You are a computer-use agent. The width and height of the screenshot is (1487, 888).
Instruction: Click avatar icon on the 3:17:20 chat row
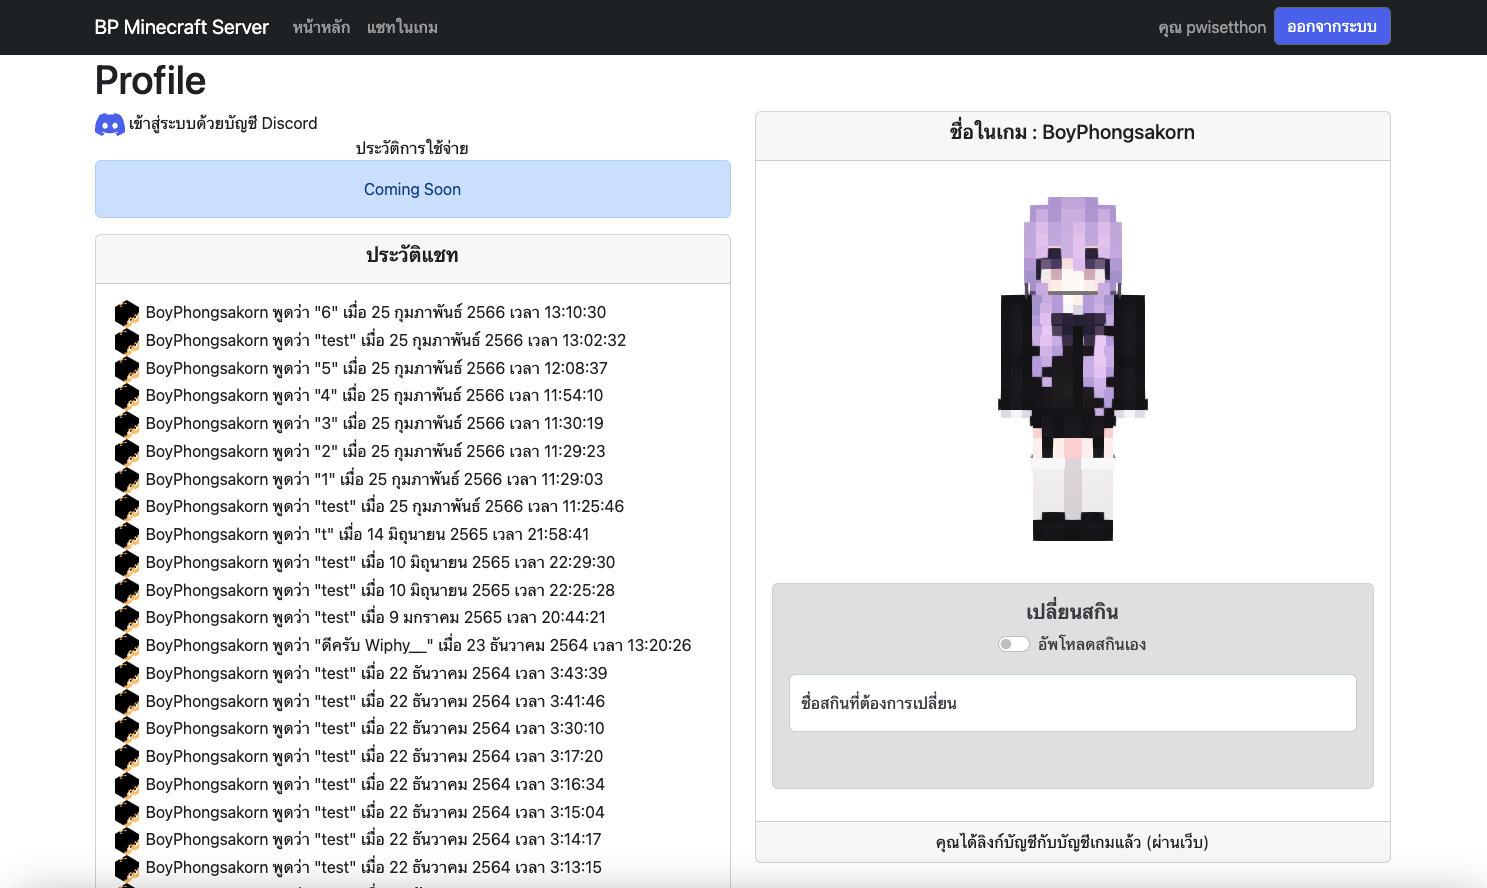[127, 757]
